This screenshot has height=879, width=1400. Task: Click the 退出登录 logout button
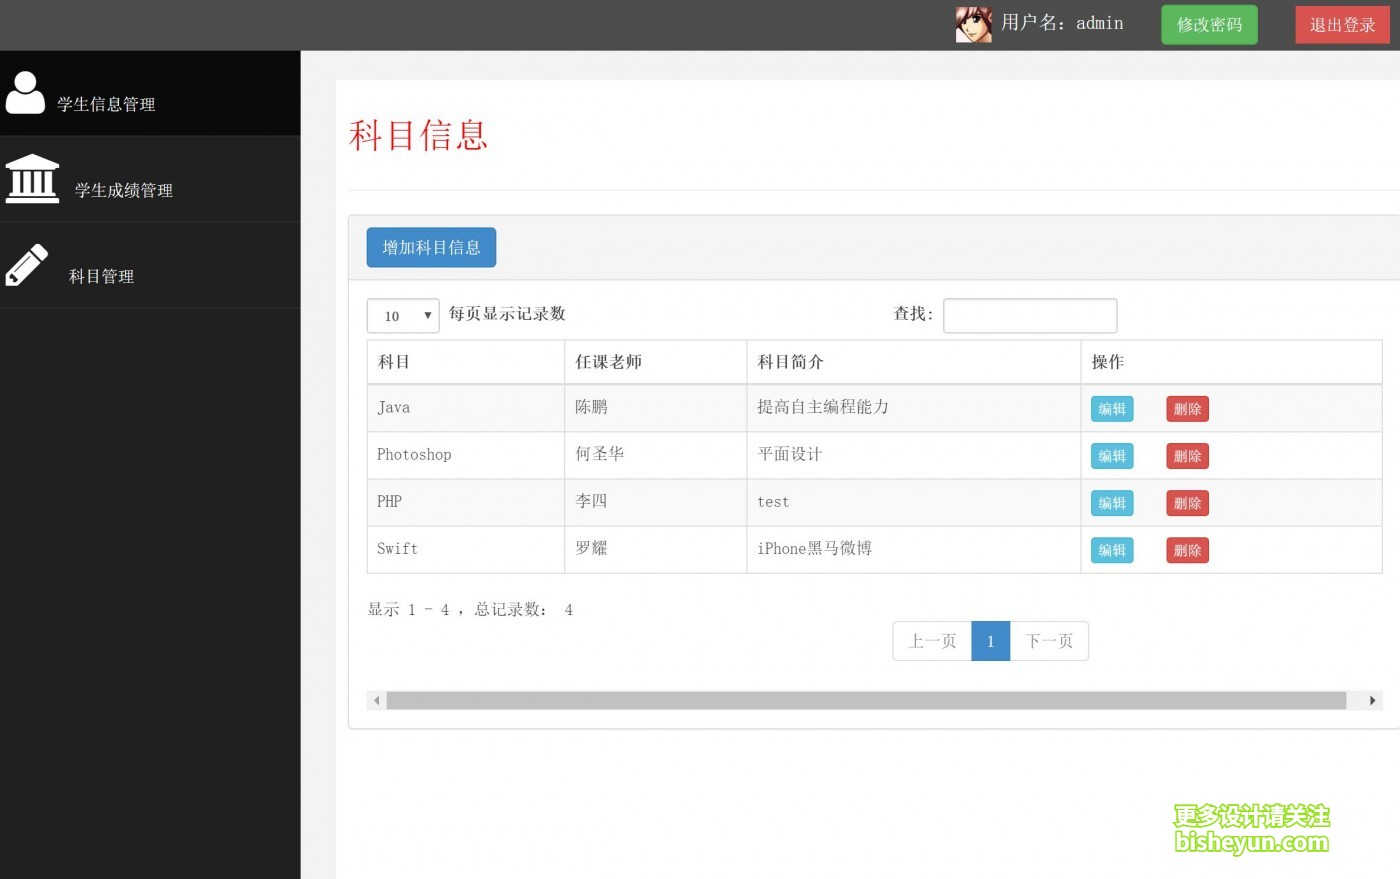point(1342,24)
